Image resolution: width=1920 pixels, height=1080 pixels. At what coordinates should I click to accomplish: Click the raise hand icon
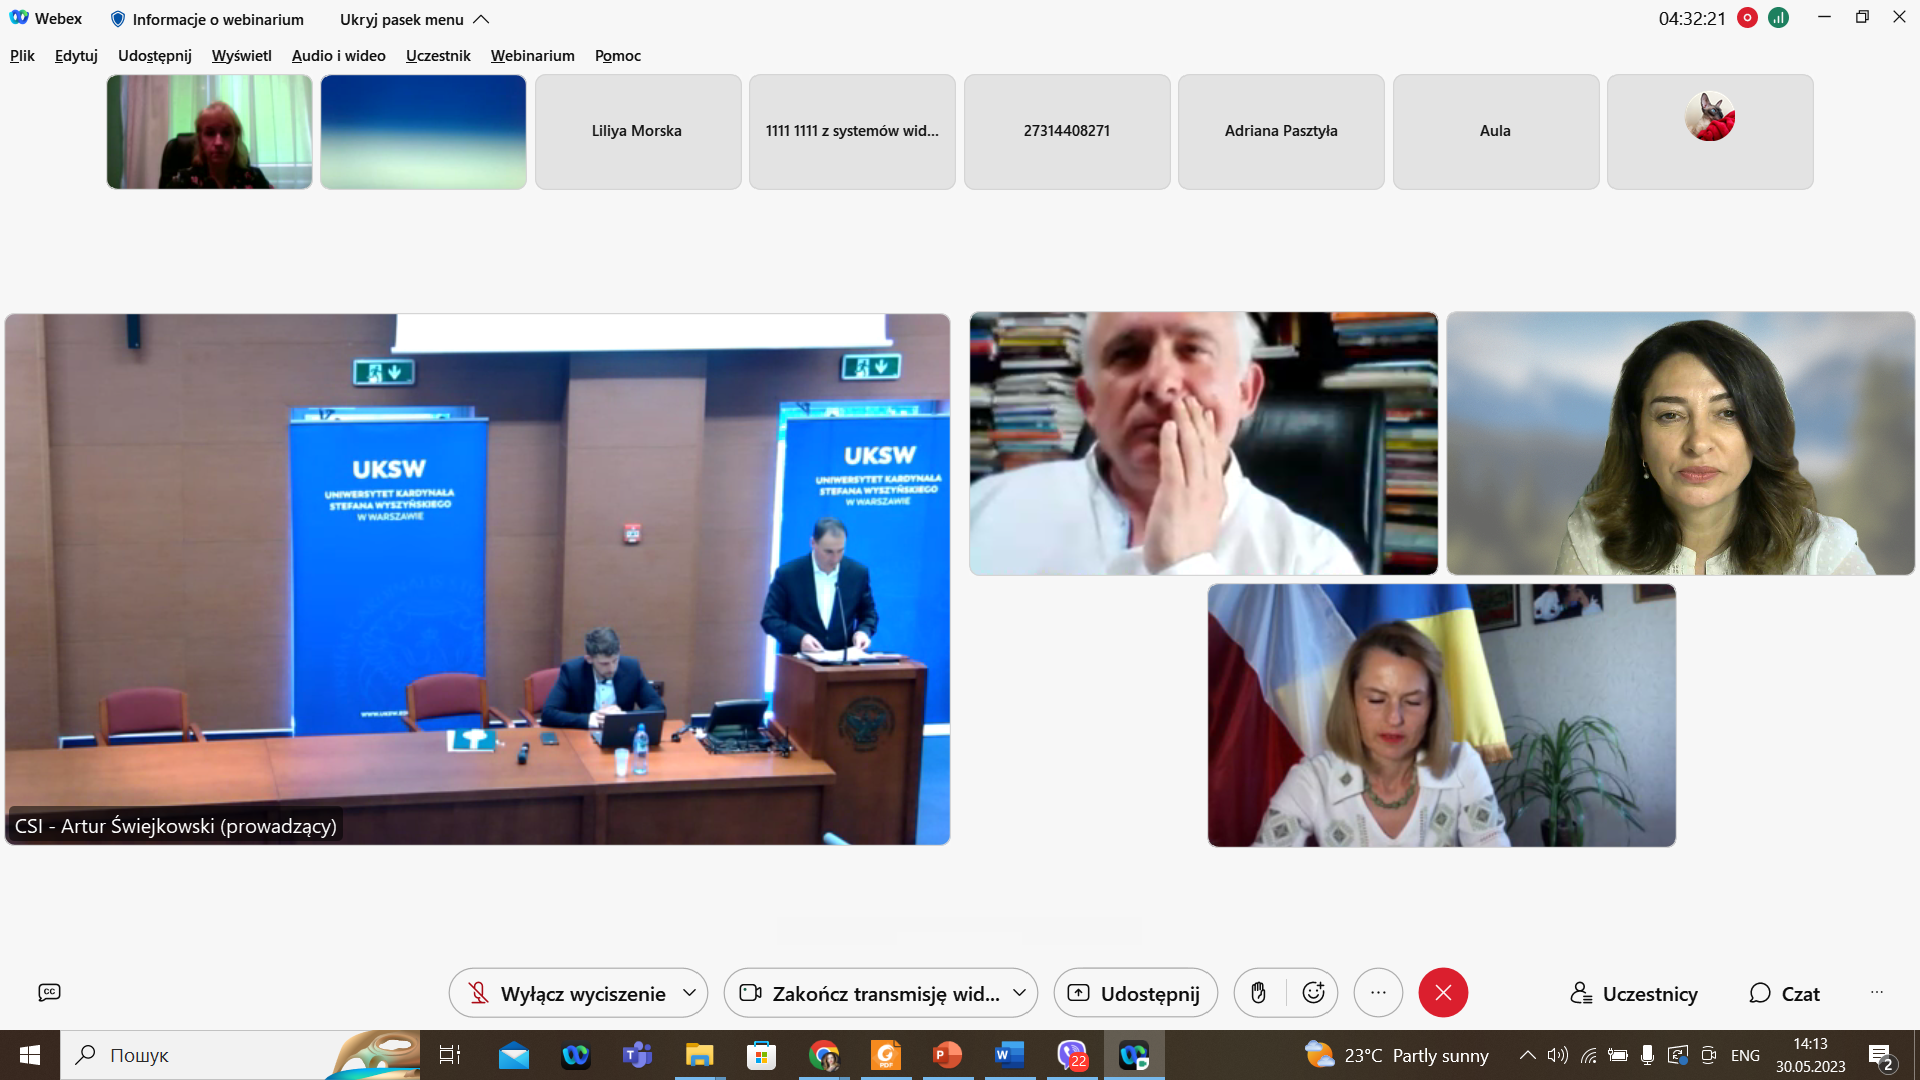click(x=1259, y=993)
